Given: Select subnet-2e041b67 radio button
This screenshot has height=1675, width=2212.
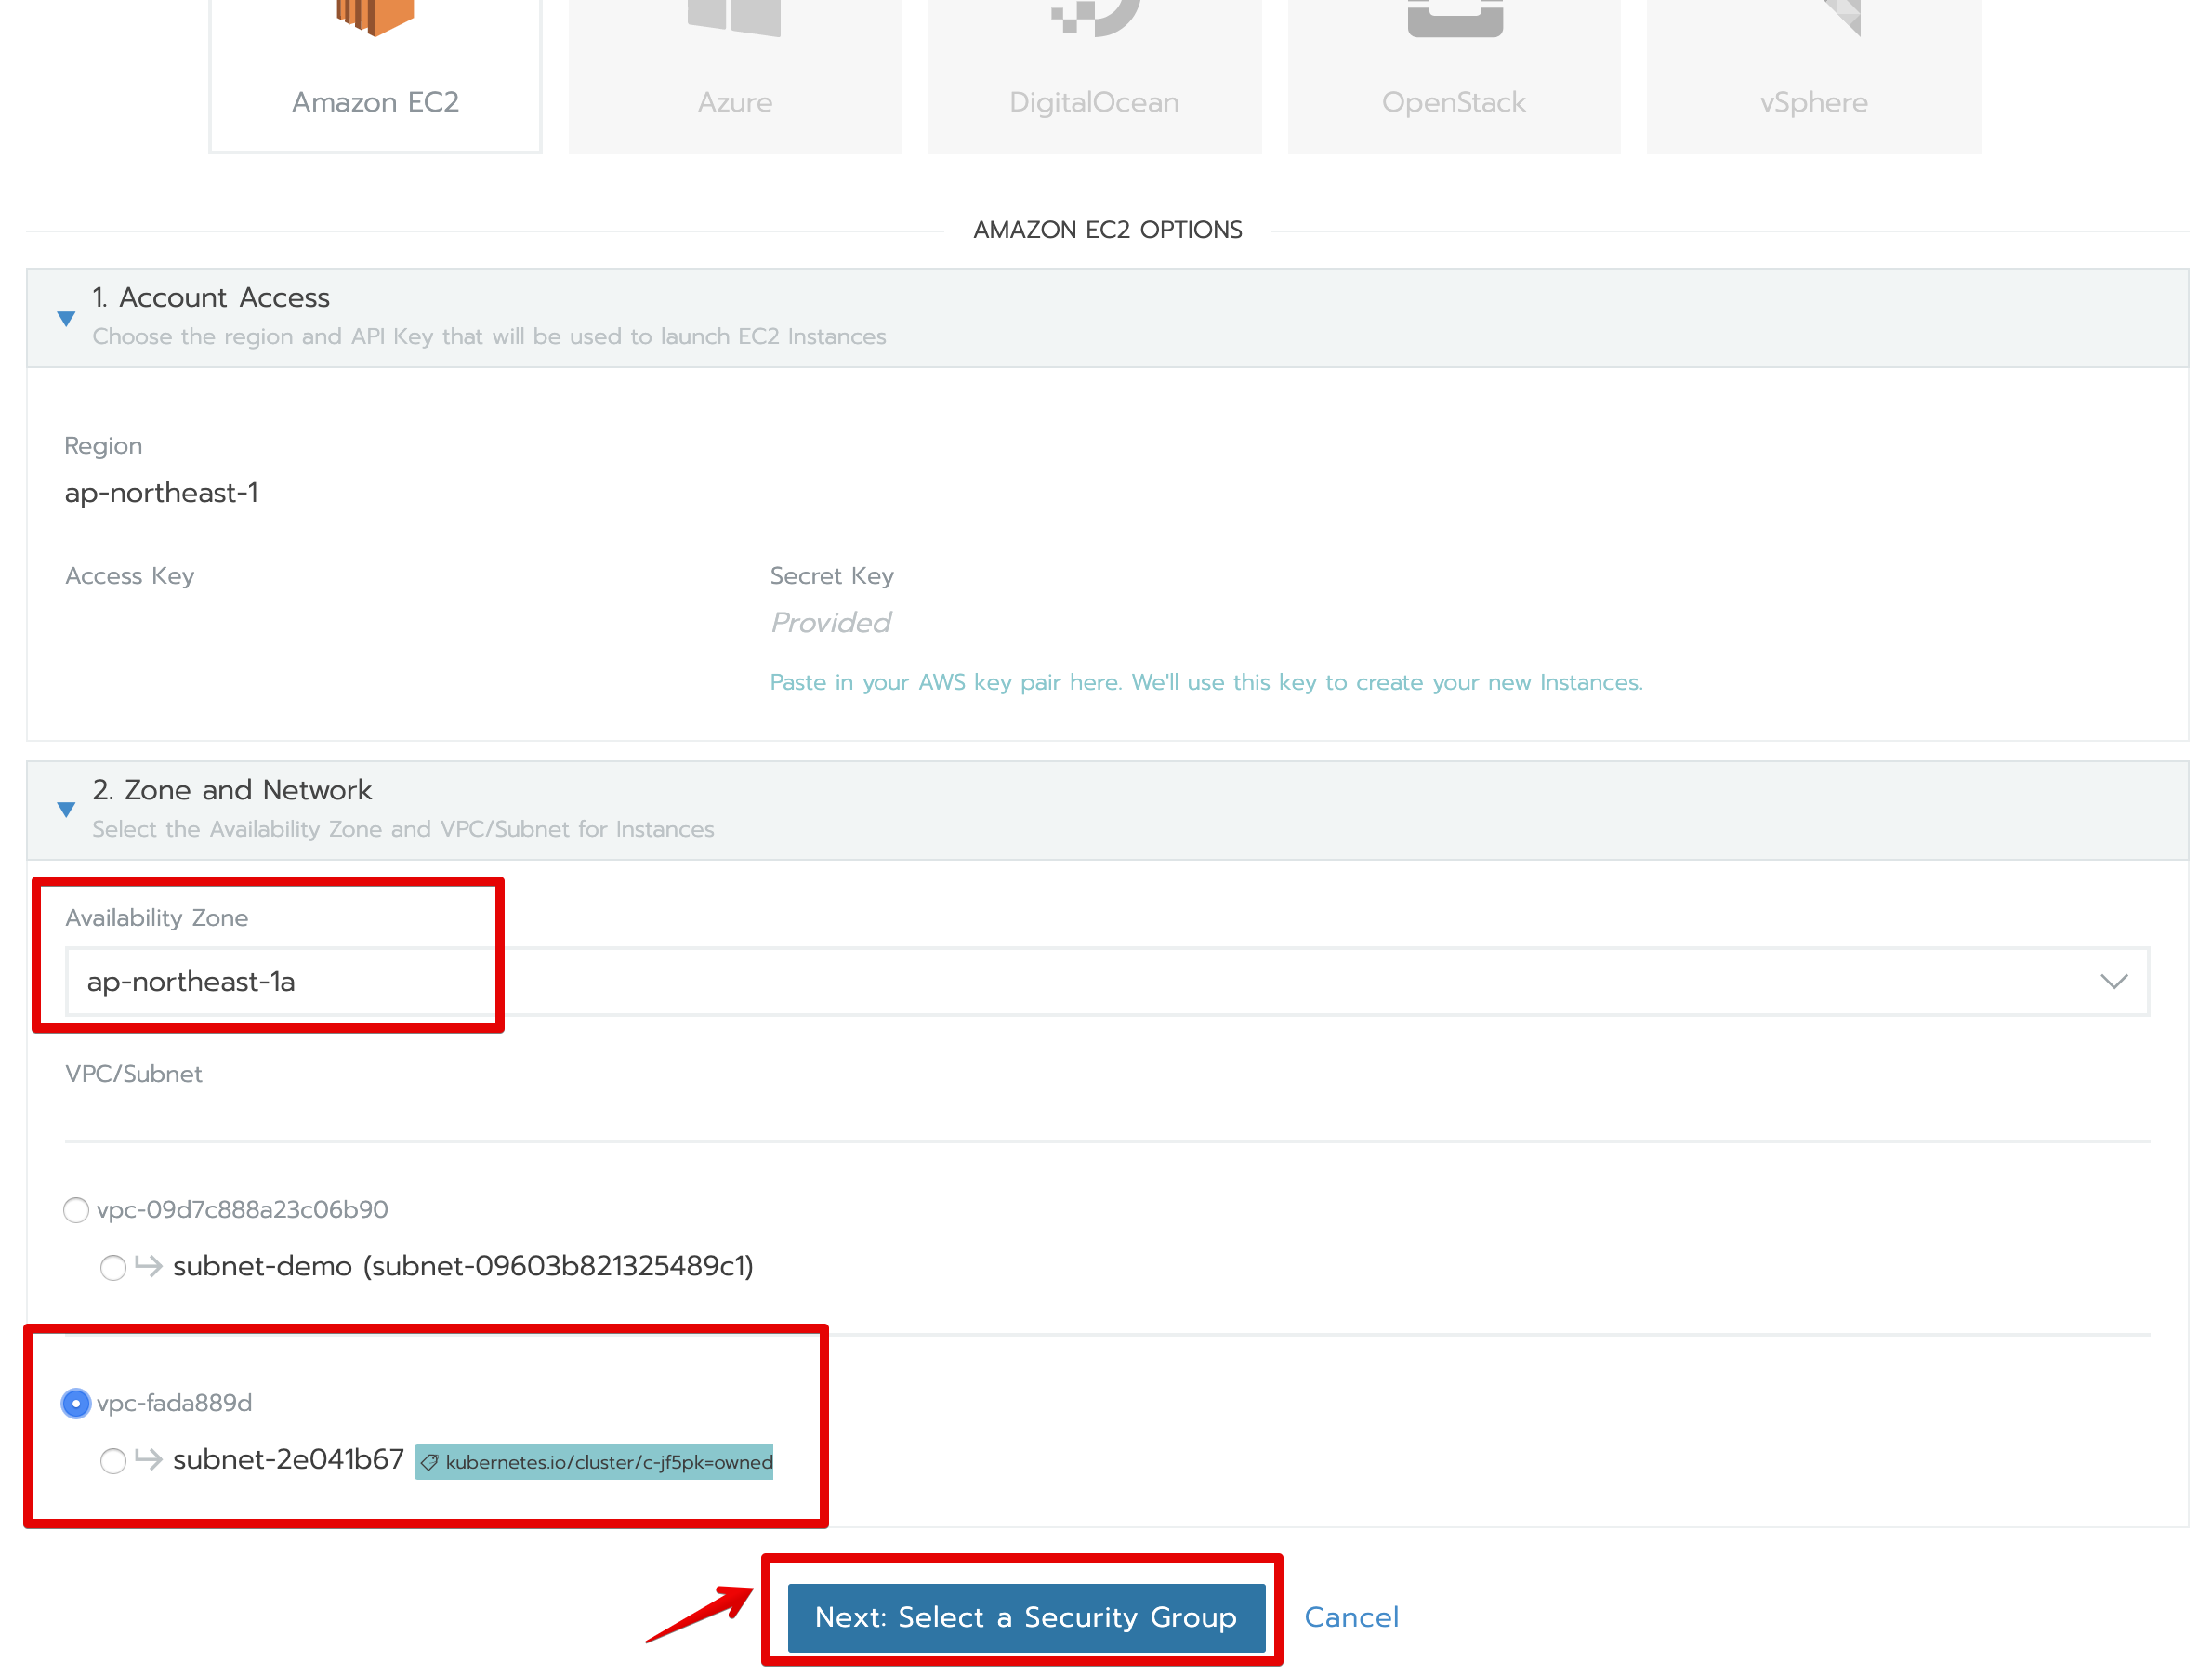Looking at the screenshot, I should [x=113, y=1461].
